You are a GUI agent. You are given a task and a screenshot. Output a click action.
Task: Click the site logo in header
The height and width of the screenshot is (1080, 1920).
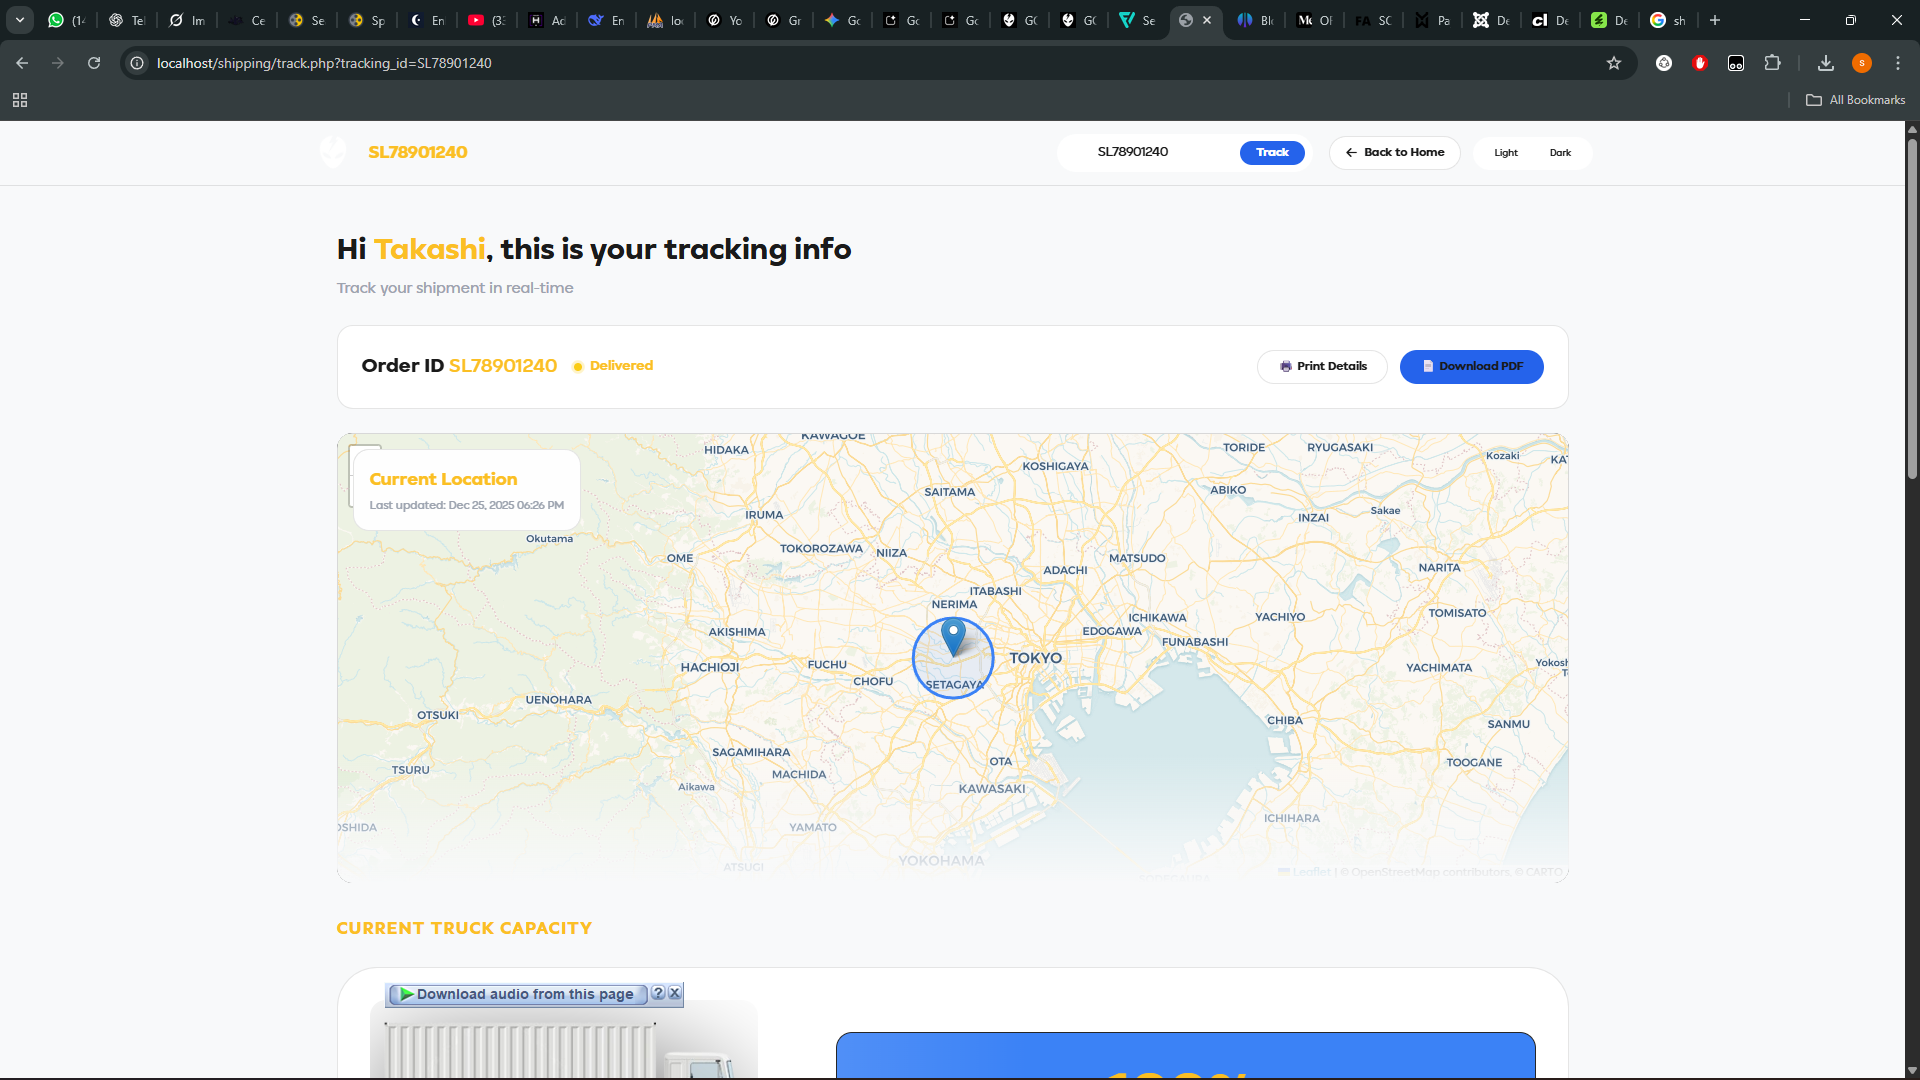point(333,152)
